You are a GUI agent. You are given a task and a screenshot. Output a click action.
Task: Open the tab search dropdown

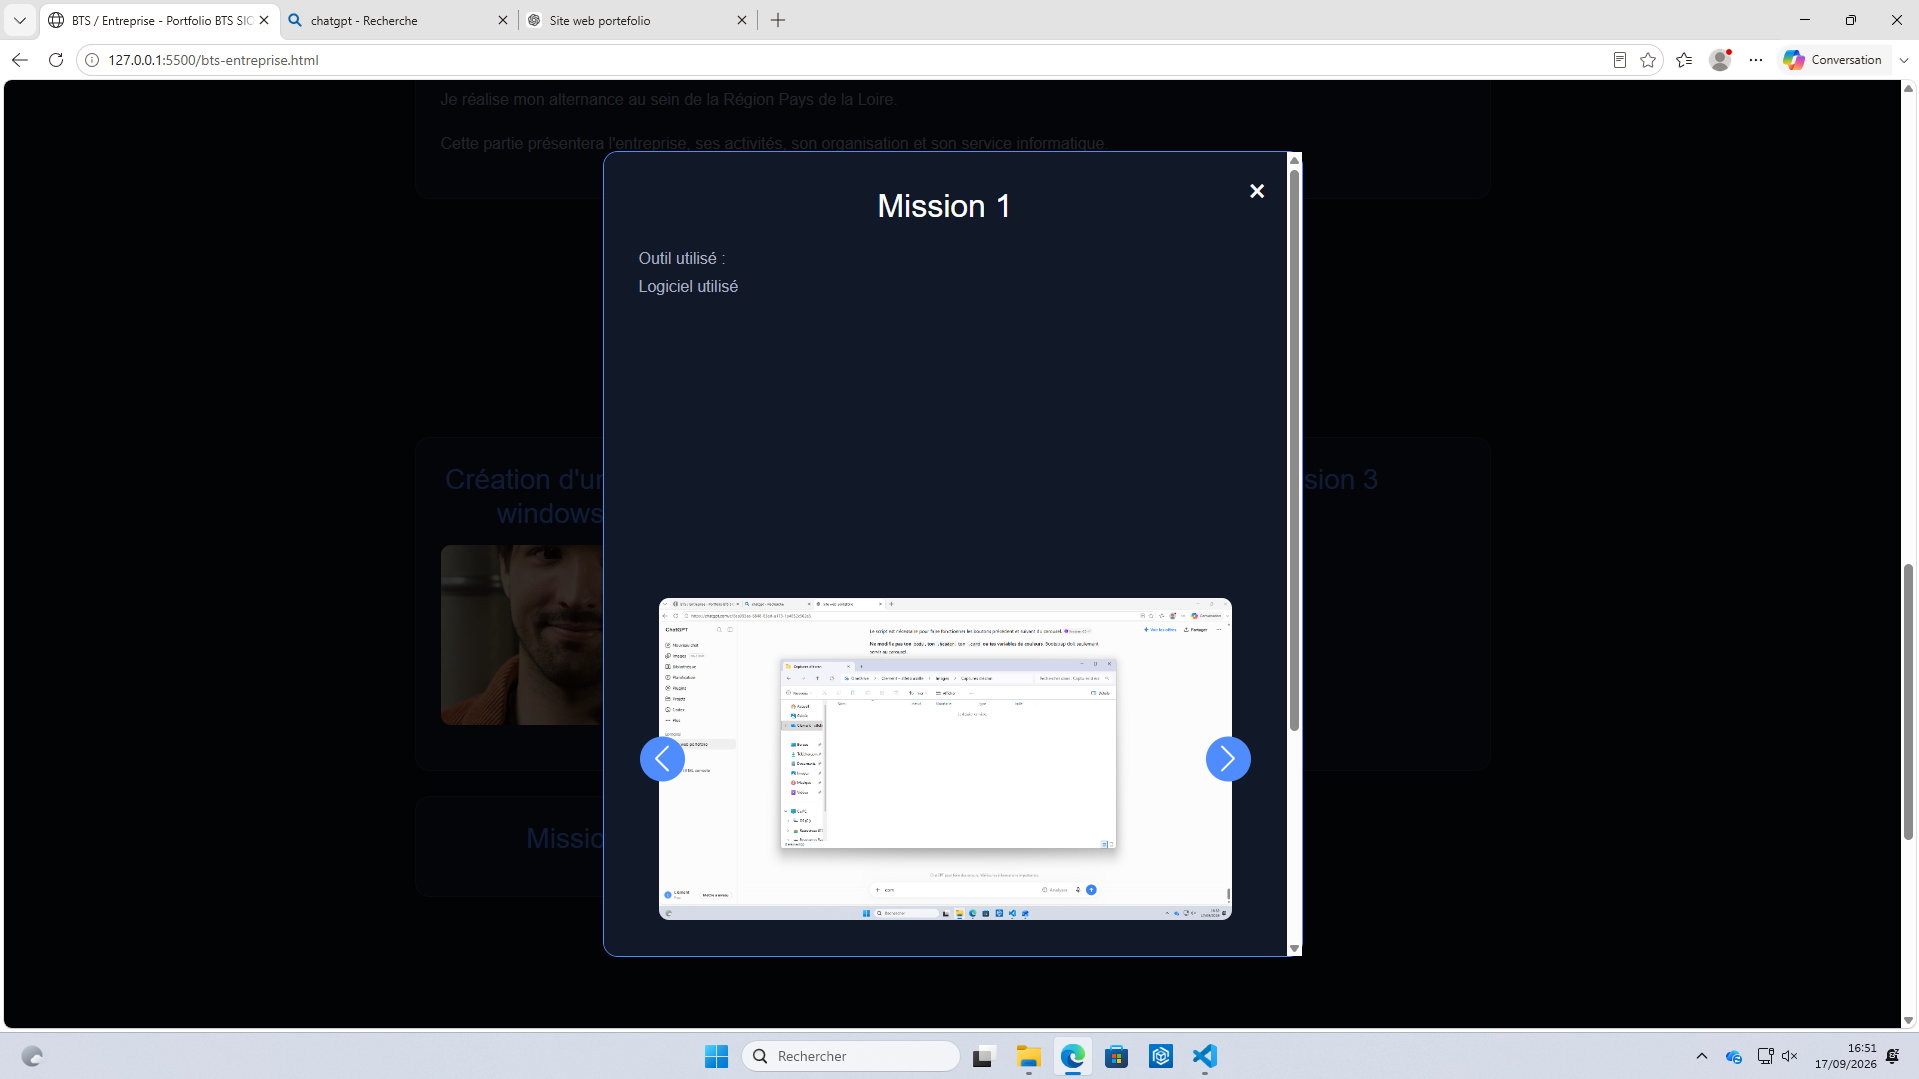(20, 20)
